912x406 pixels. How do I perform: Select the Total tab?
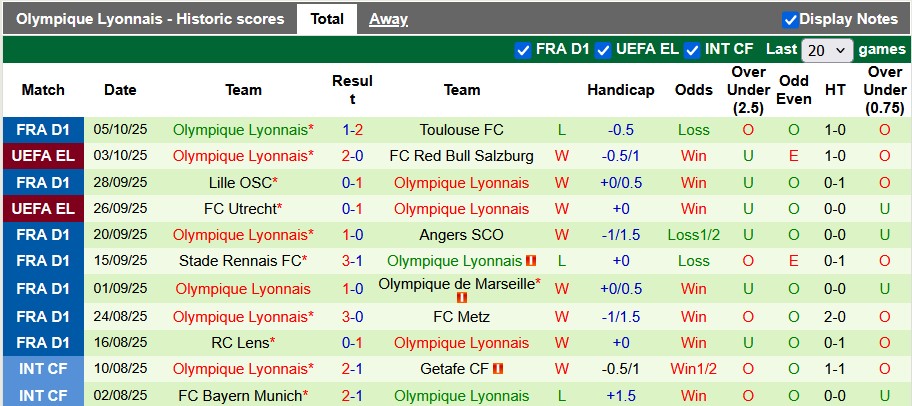tap(327, 19)
